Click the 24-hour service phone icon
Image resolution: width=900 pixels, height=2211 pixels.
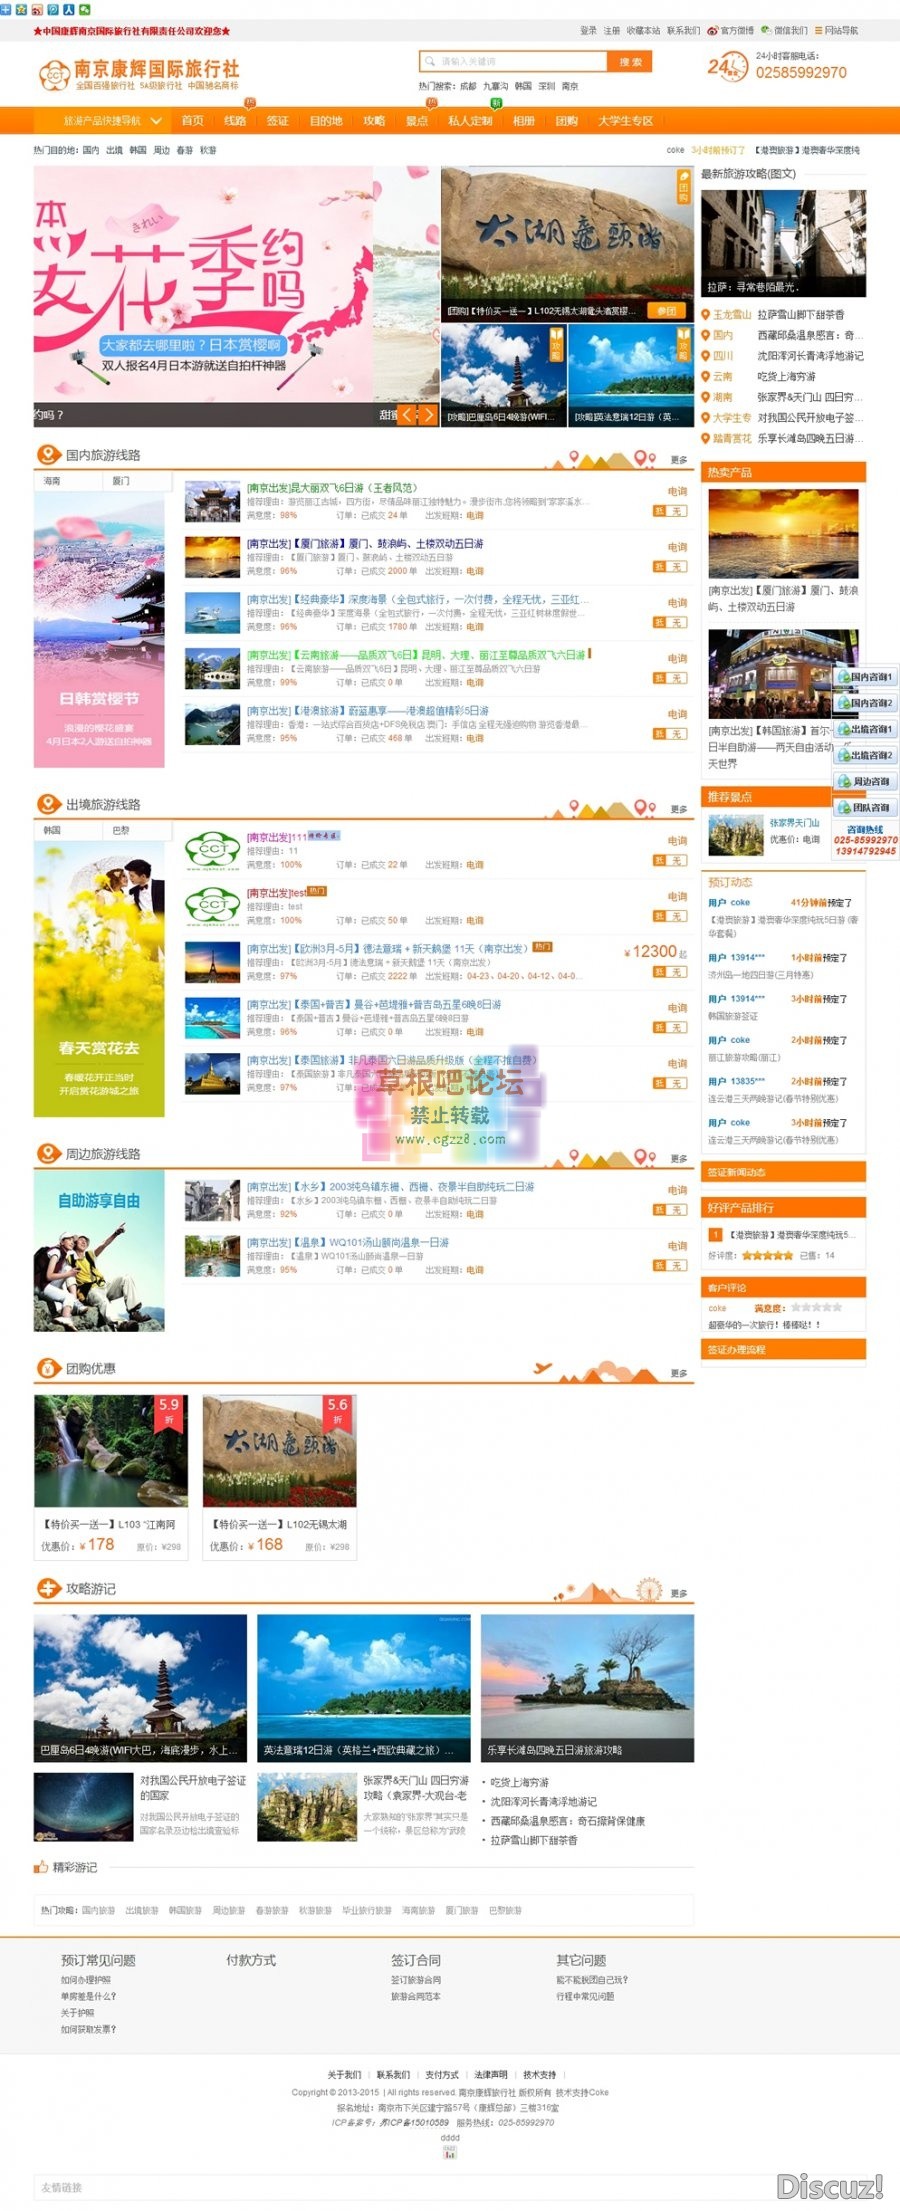tap(727, 67)
